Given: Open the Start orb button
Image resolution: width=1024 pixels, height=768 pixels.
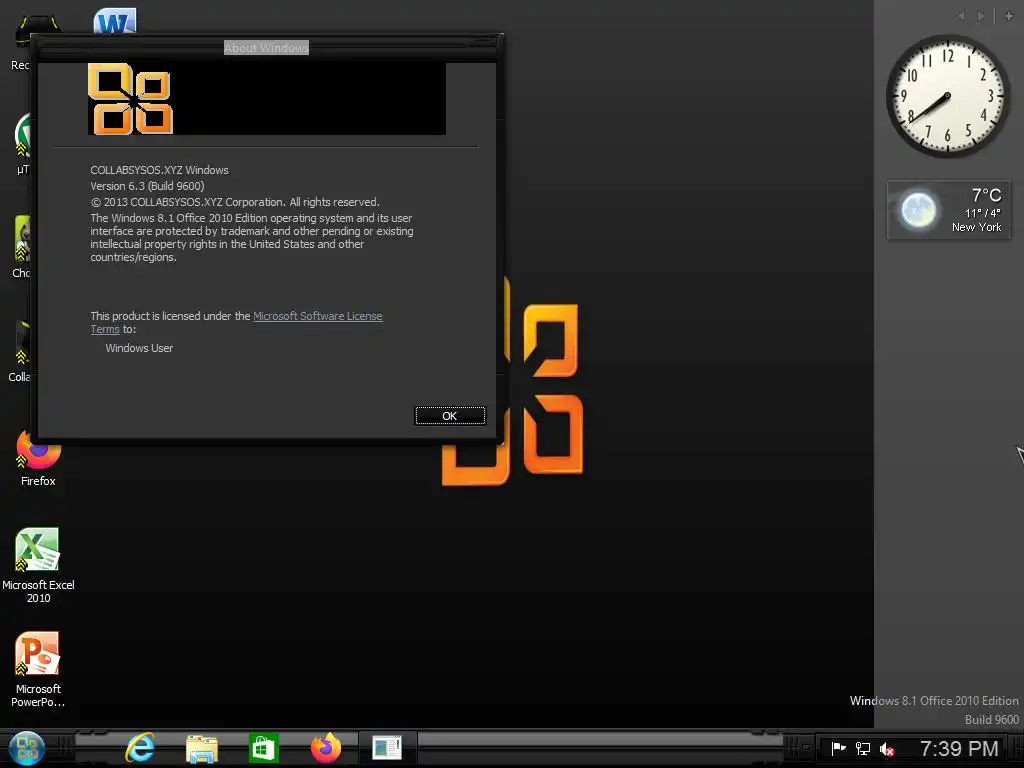Looking at the screenshot, I should (26, 748).
